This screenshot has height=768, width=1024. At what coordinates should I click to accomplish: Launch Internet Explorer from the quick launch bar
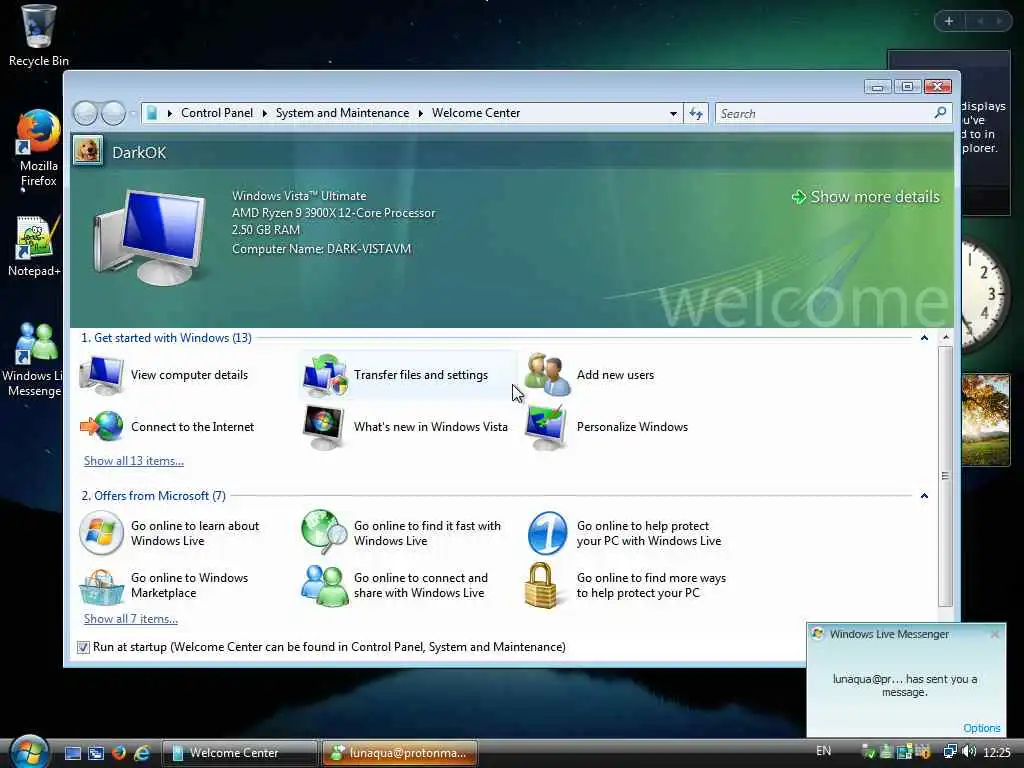click(x=142, y=753)
